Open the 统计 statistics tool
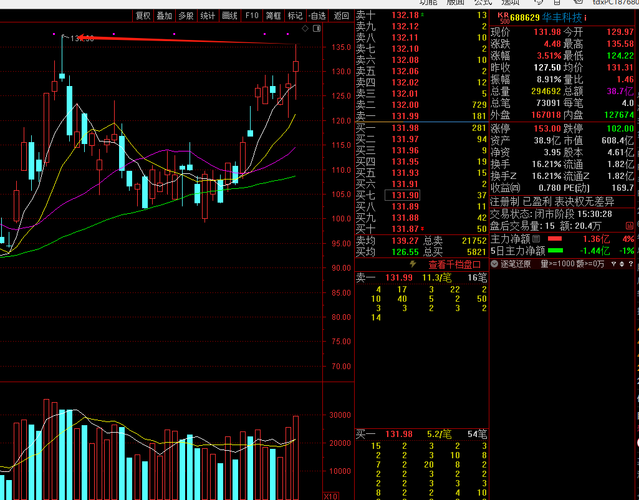 coord(208,16)
